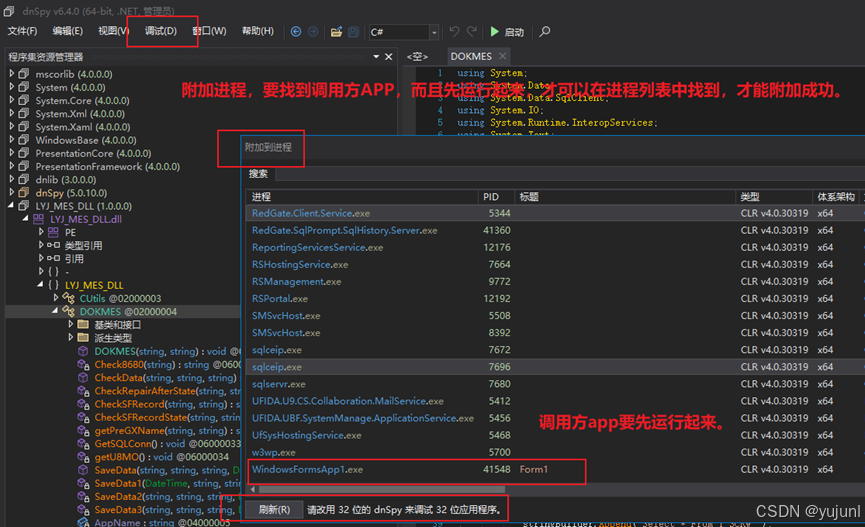This screenshot has height=527, width=865.
Task: Collapse the LYJ_MES_DLL.dll module node
Action: click(25, 219)
